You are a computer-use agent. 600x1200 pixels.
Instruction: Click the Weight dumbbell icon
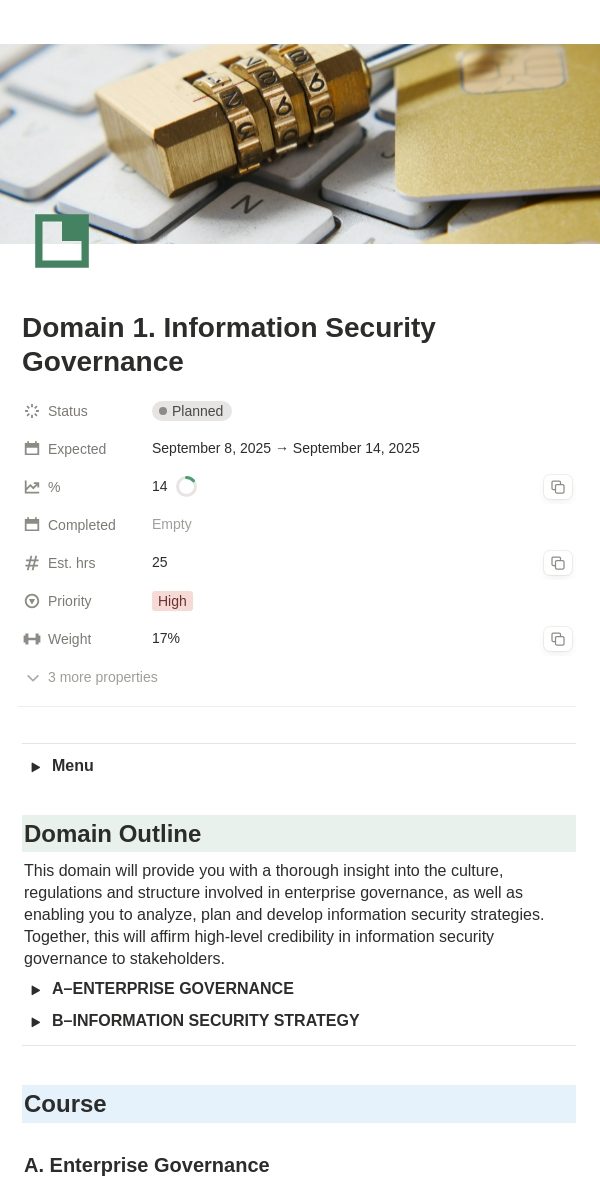(x=32, y=639)
